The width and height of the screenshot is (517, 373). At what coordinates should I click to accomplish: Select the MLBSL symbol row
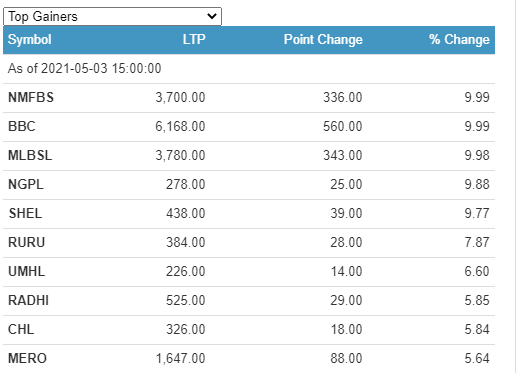[x=249, y=156]
